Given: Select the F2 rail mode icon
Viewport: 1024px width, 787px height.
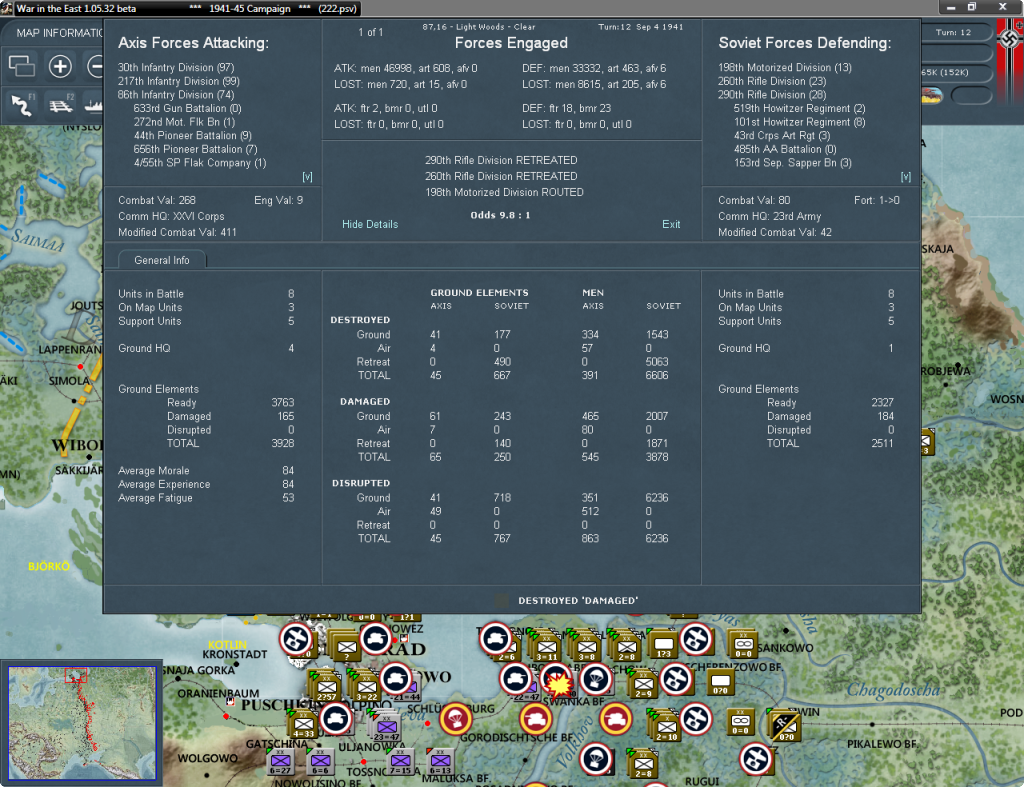Looking at the screenshot, I should pos(61,104).
